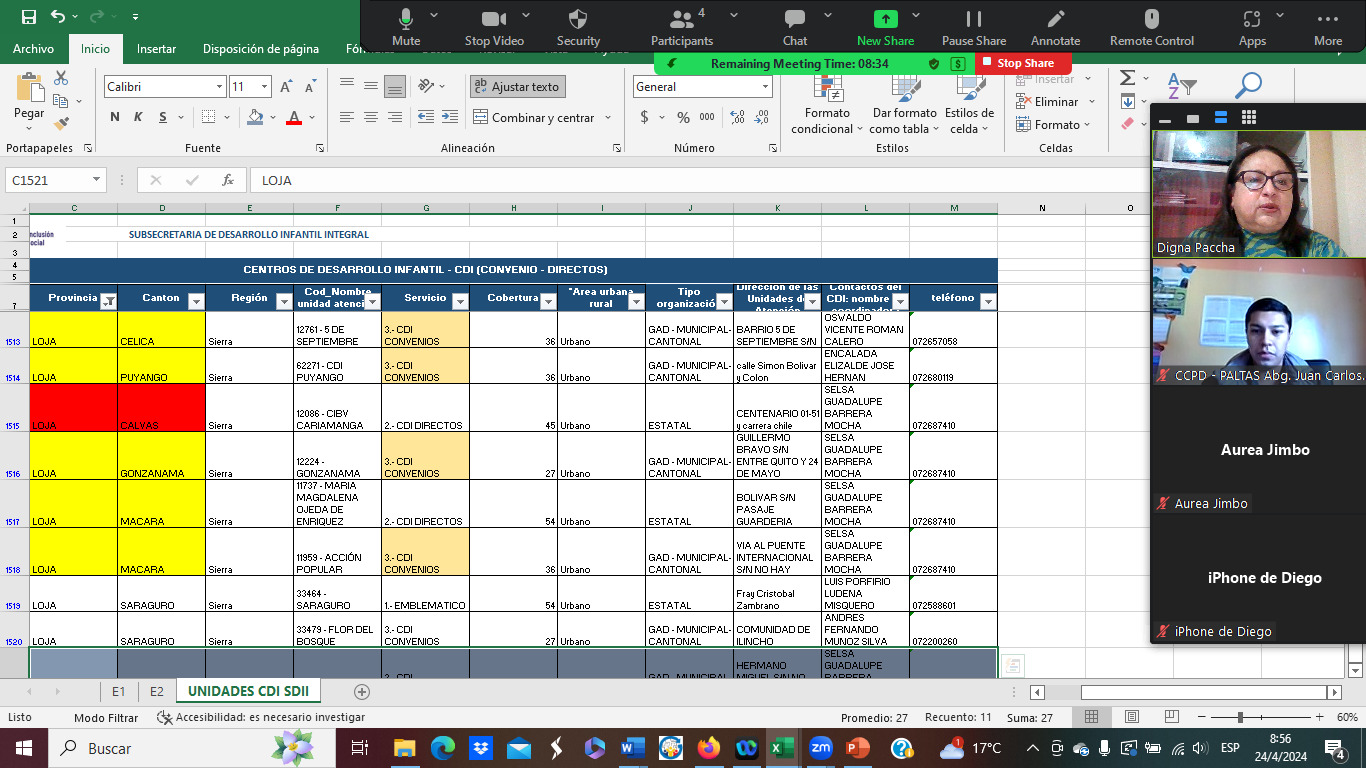Switch to sheet tab E2

pyautogui.click(x=156, y=691)
